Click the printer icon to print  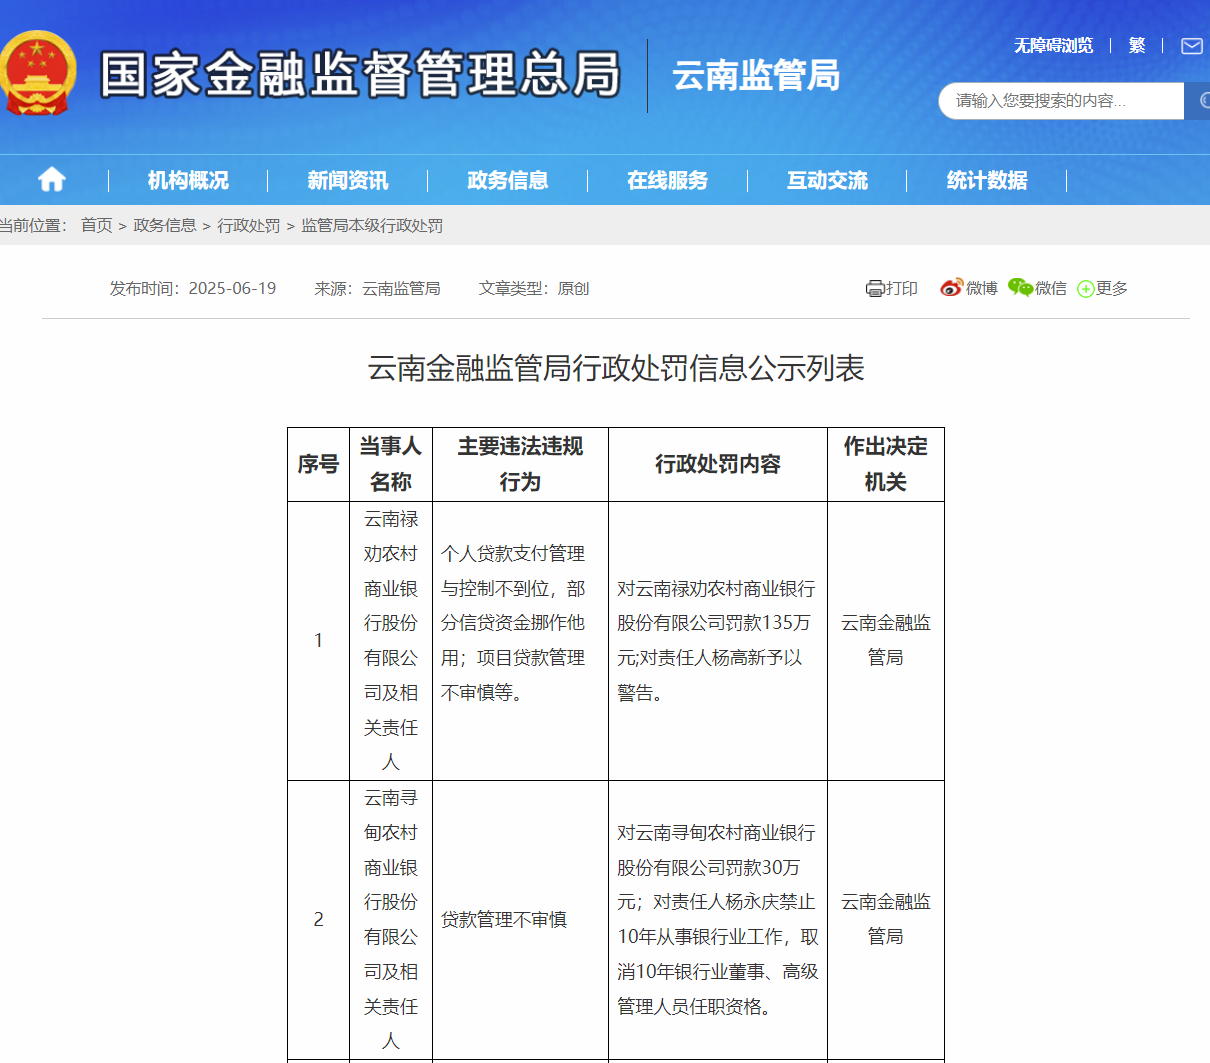(875, 288)
